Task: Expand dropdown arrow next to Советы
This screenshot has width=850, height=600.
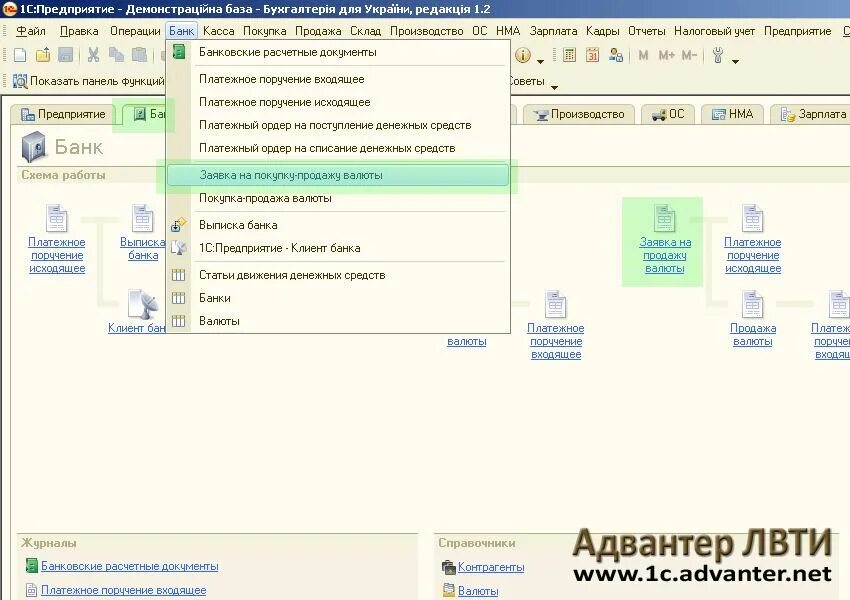Action: 554,87
